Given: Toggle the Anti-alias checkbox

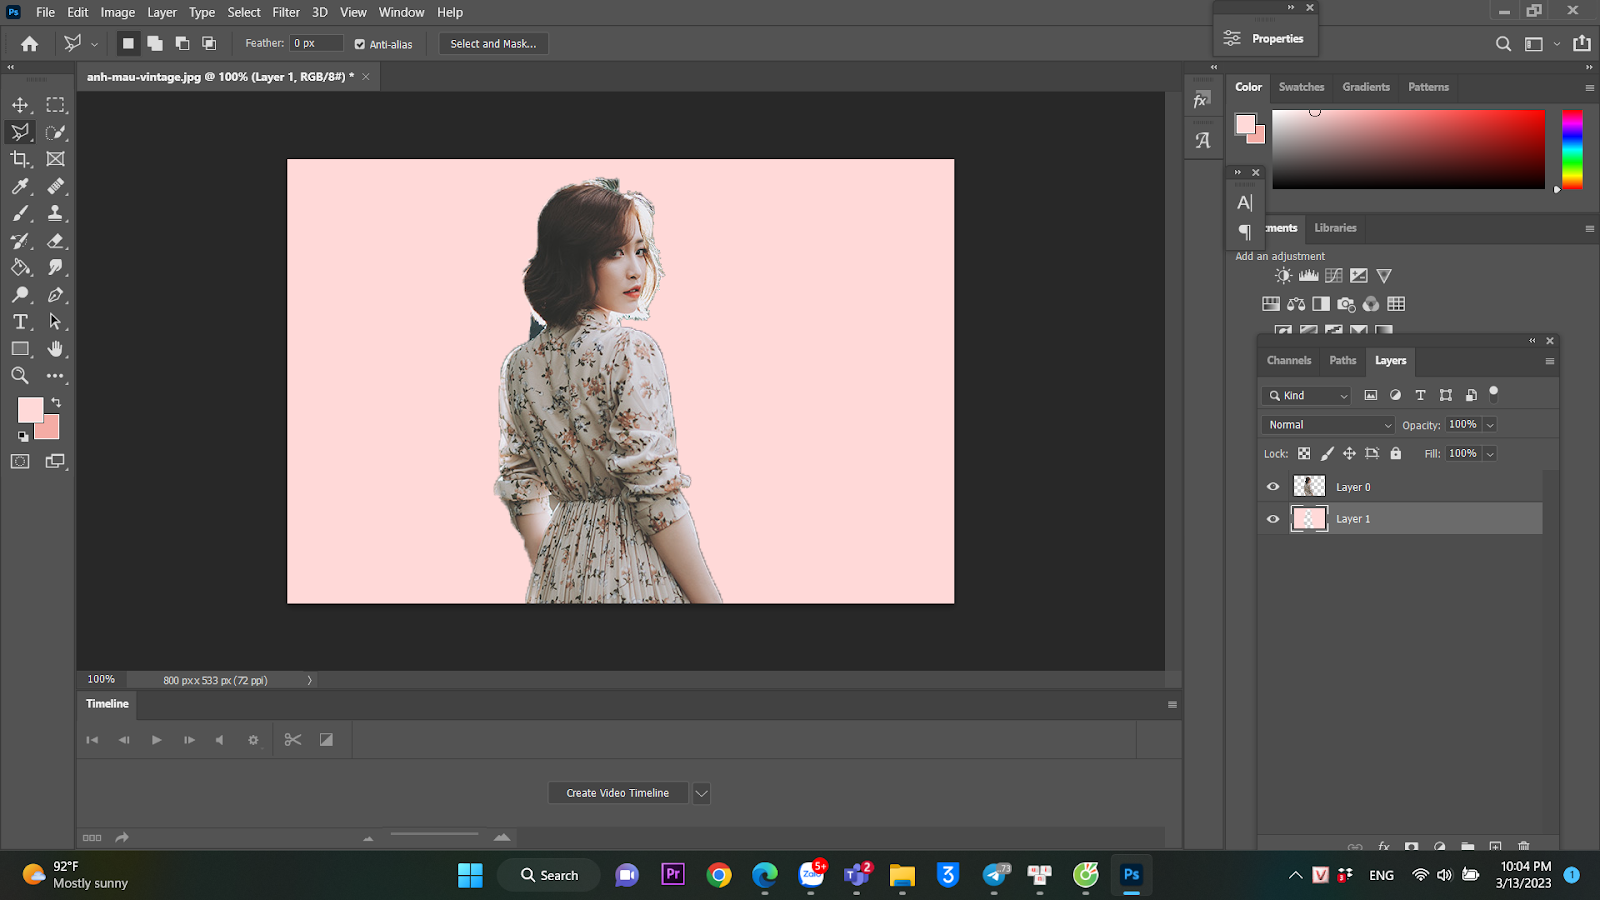Looking at the screenshot, I should coord(360,44).
